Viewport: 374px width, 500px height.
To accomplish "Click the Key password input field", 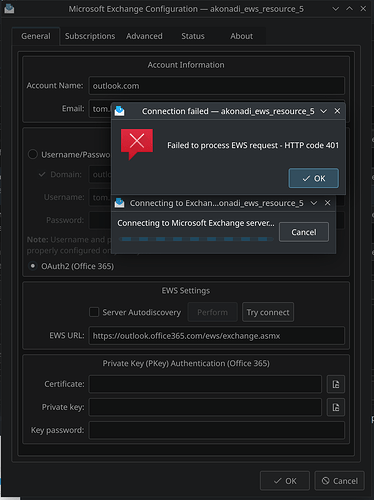I will point(216,430).
